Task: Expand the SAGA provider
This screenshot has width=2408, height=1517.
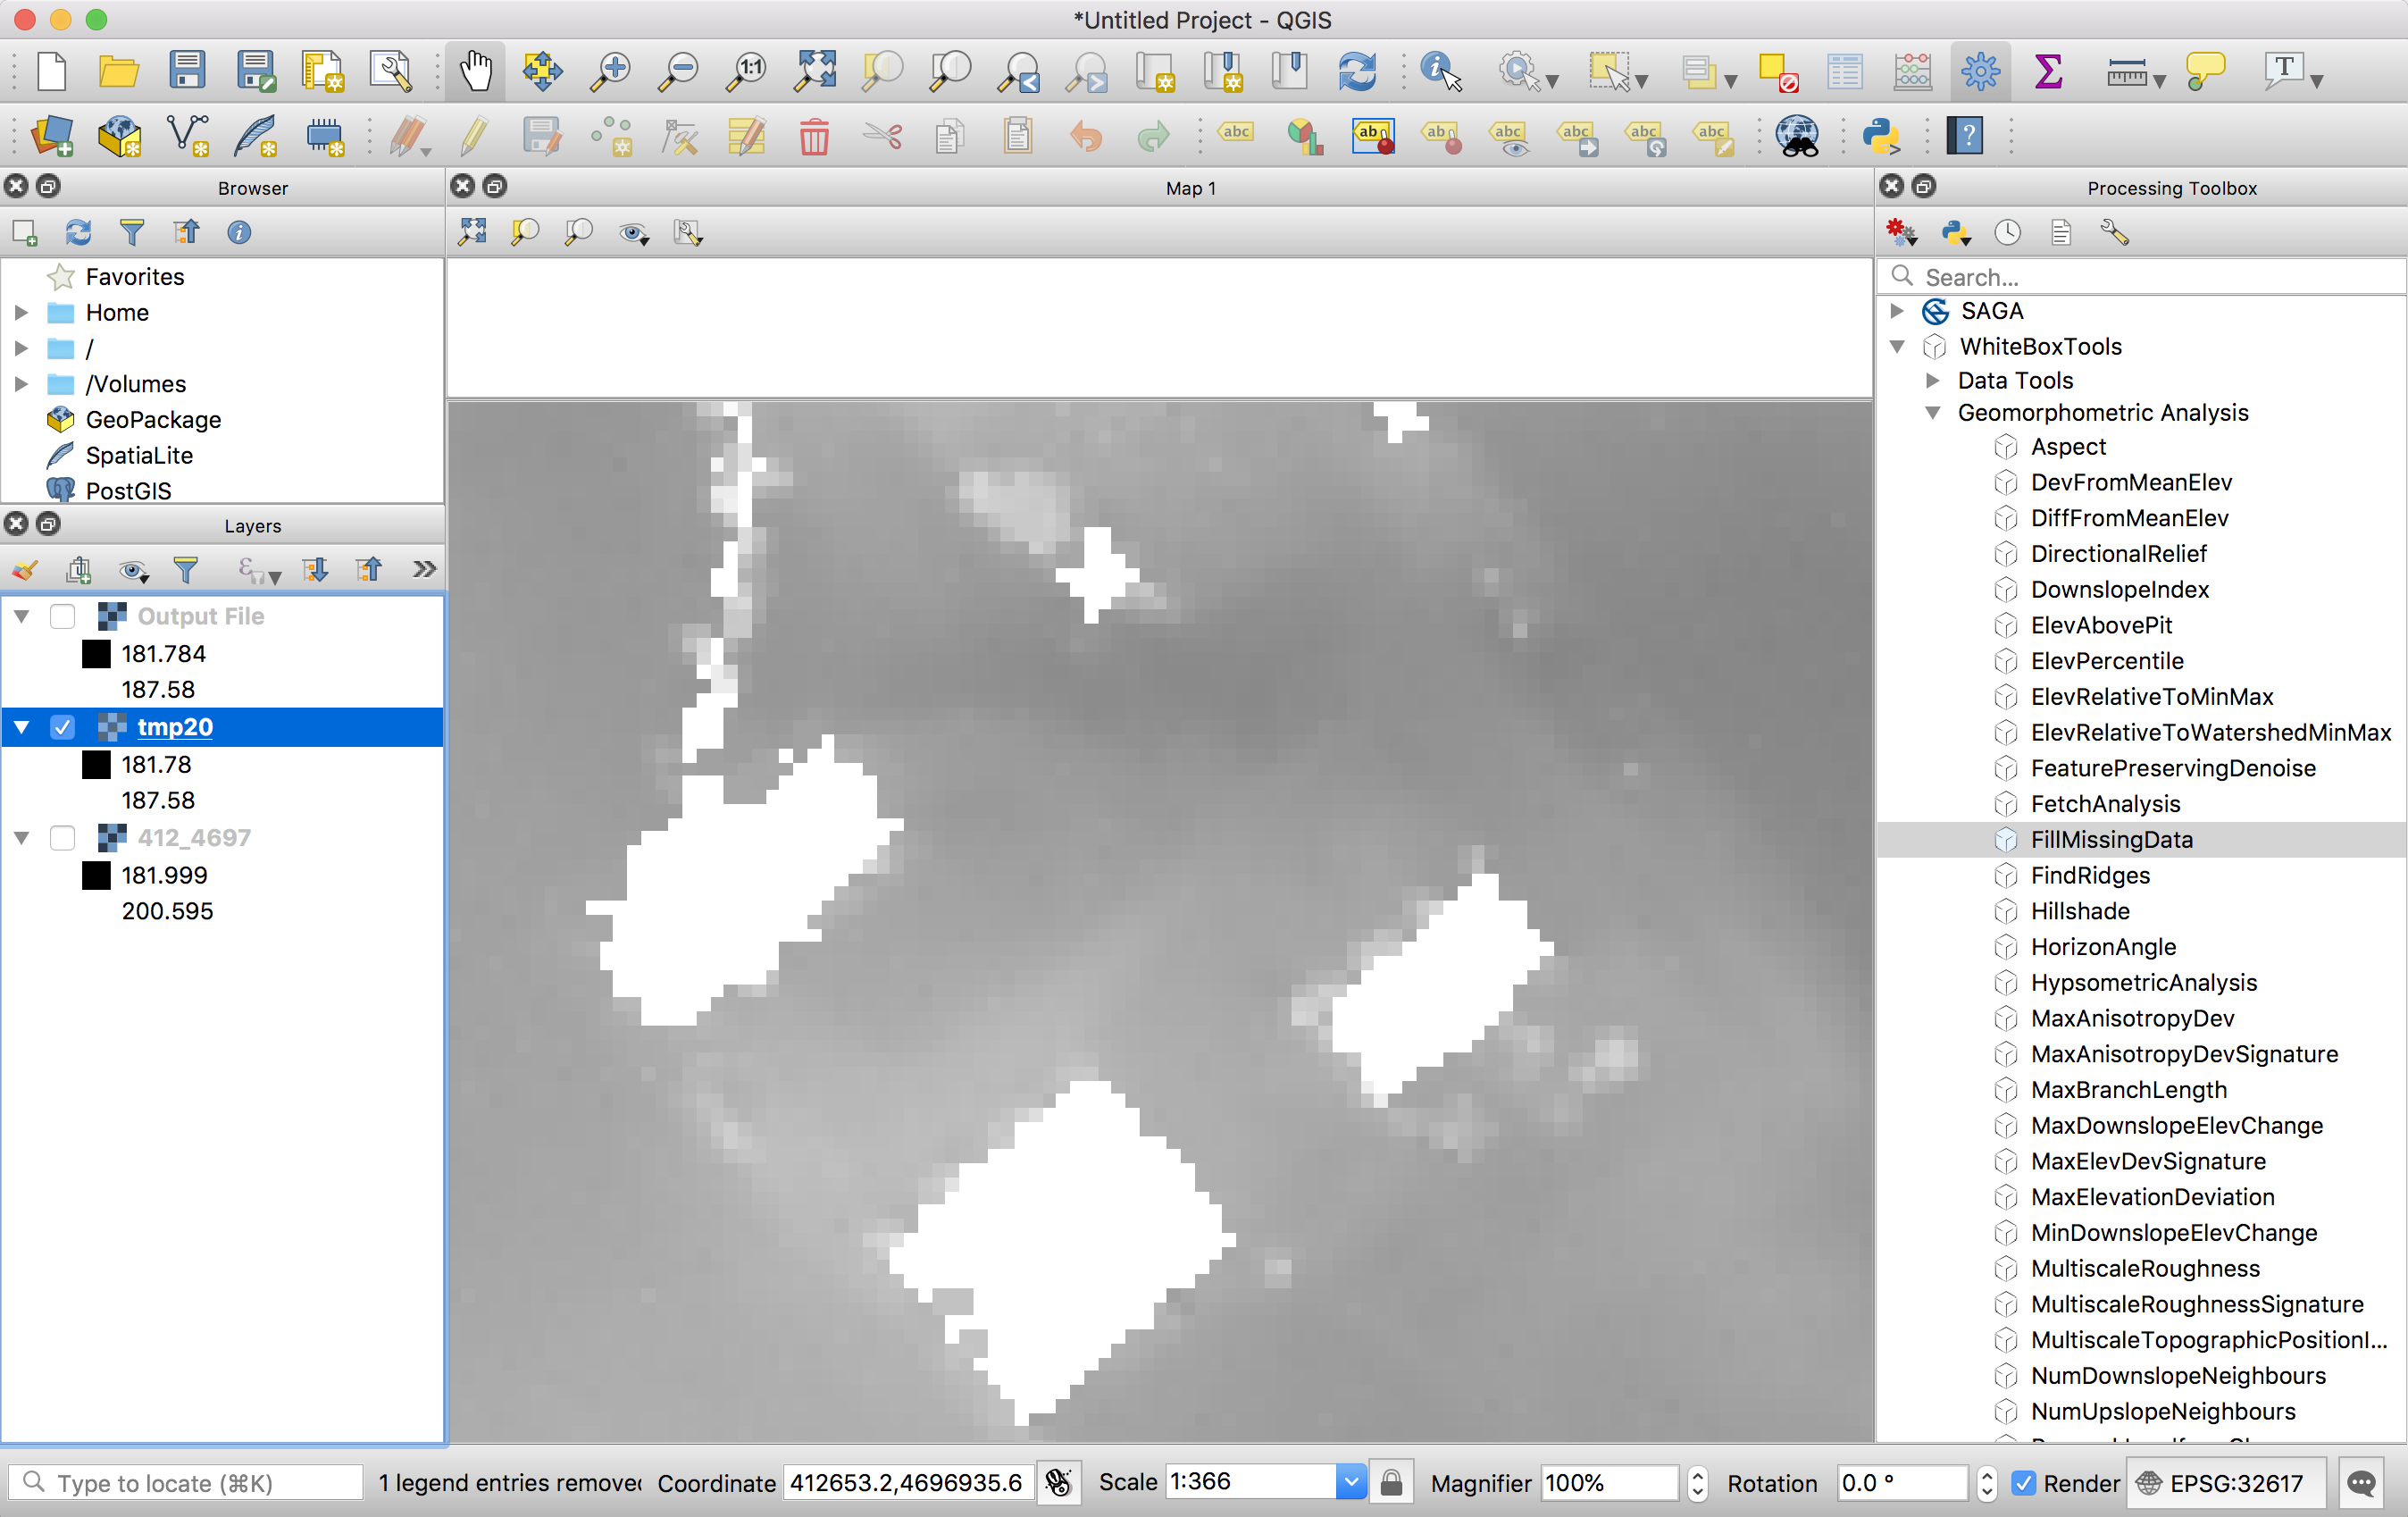Action: pos(1896,311)
